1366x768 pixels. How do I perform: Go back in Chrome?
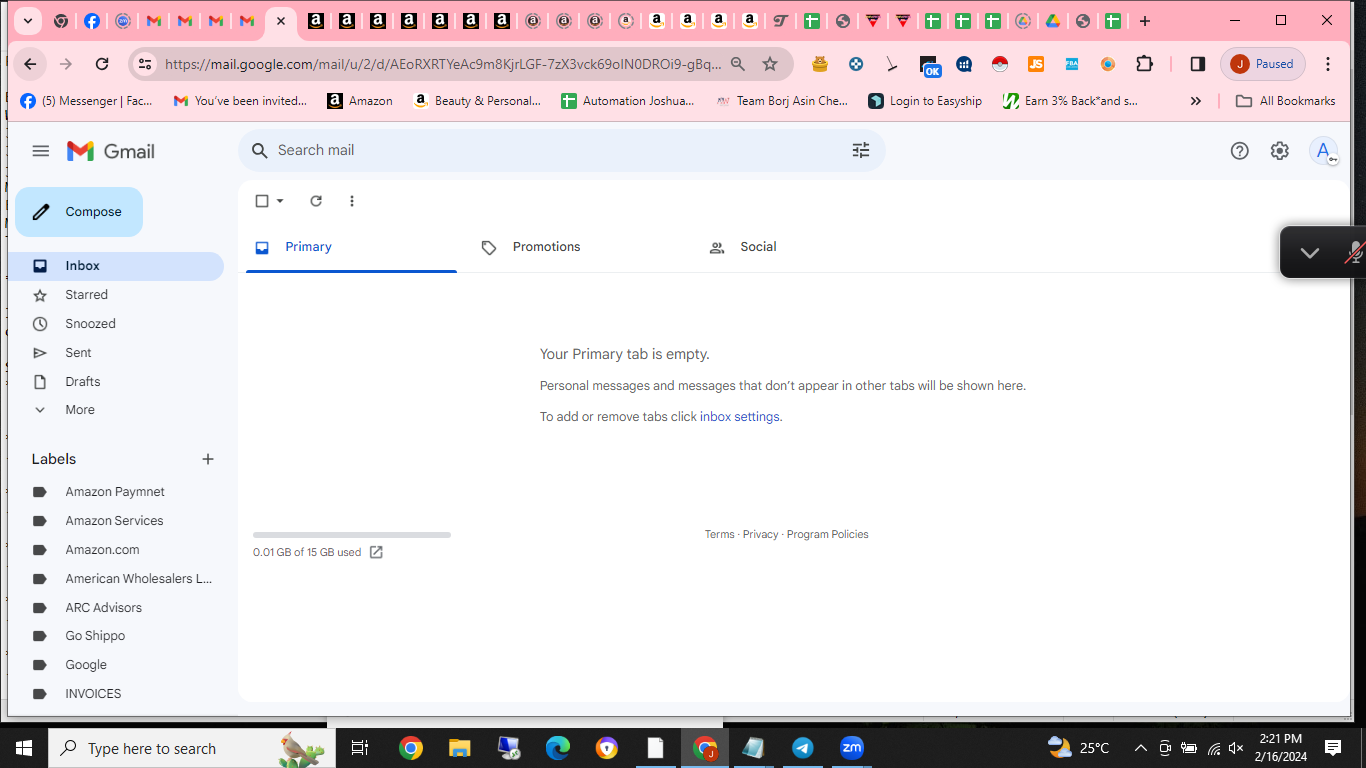click(x=30, y=64)
